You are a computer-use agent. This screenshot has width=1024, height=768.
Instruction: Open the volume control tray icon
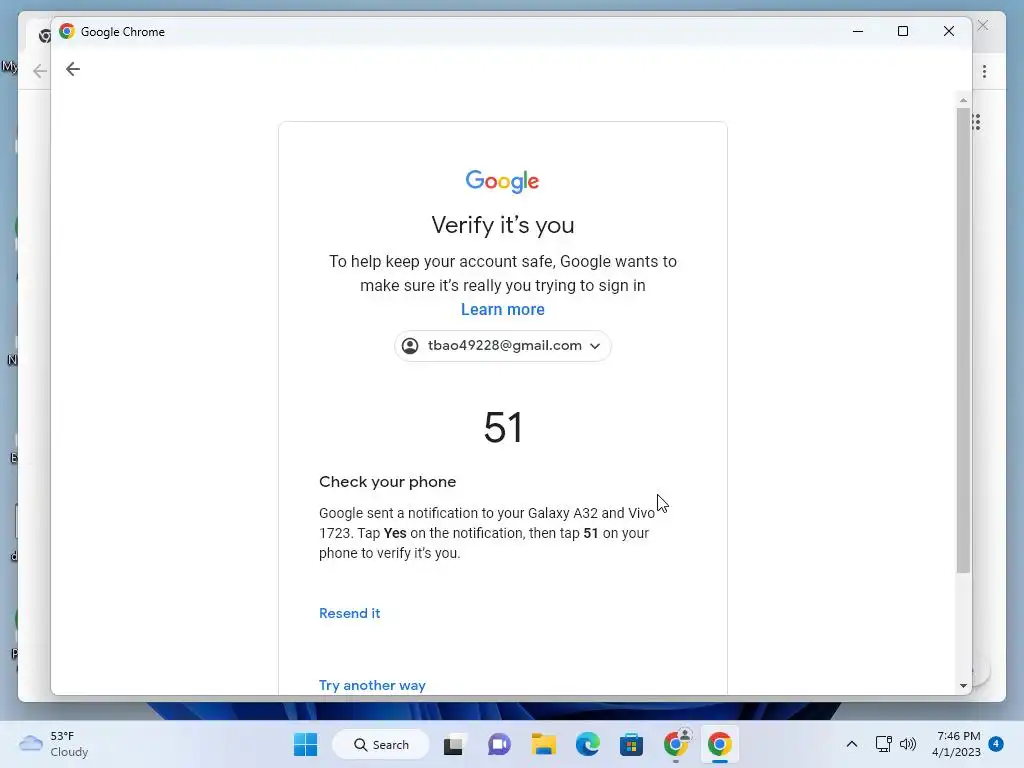click(908, 744)
